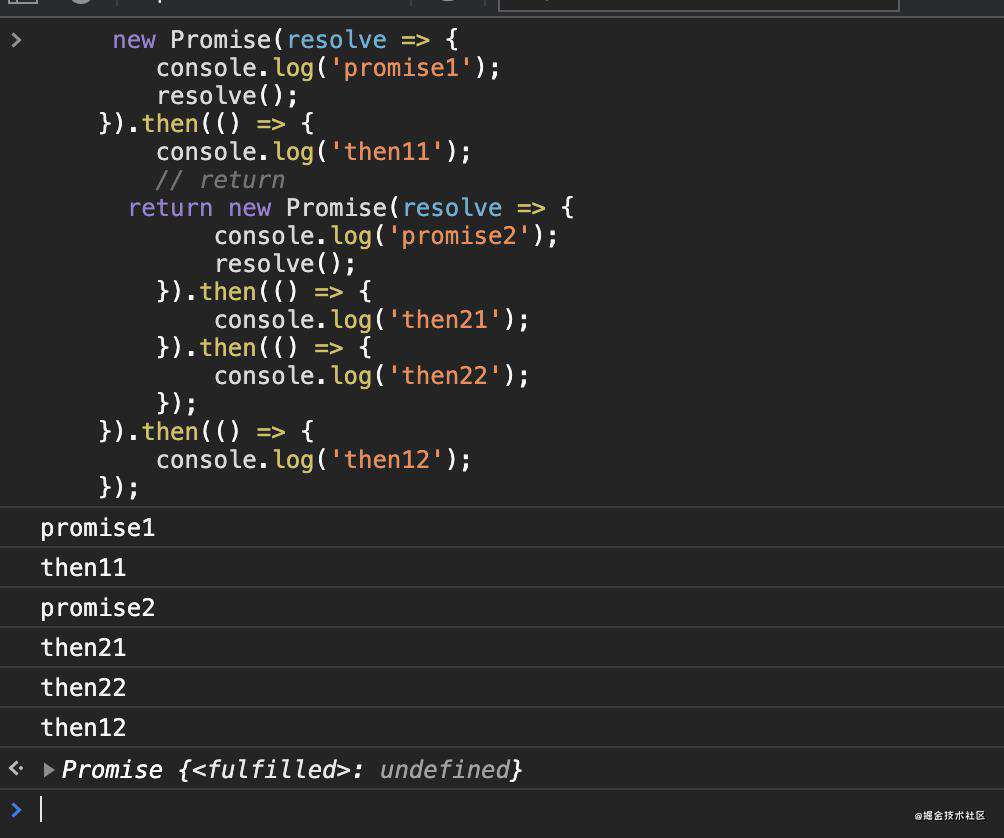The height and width of the screenshot is (838, 1004).
Task: Click the 'Promise {<fulfilled>: undefined}' result text
Action: point(291,769)
